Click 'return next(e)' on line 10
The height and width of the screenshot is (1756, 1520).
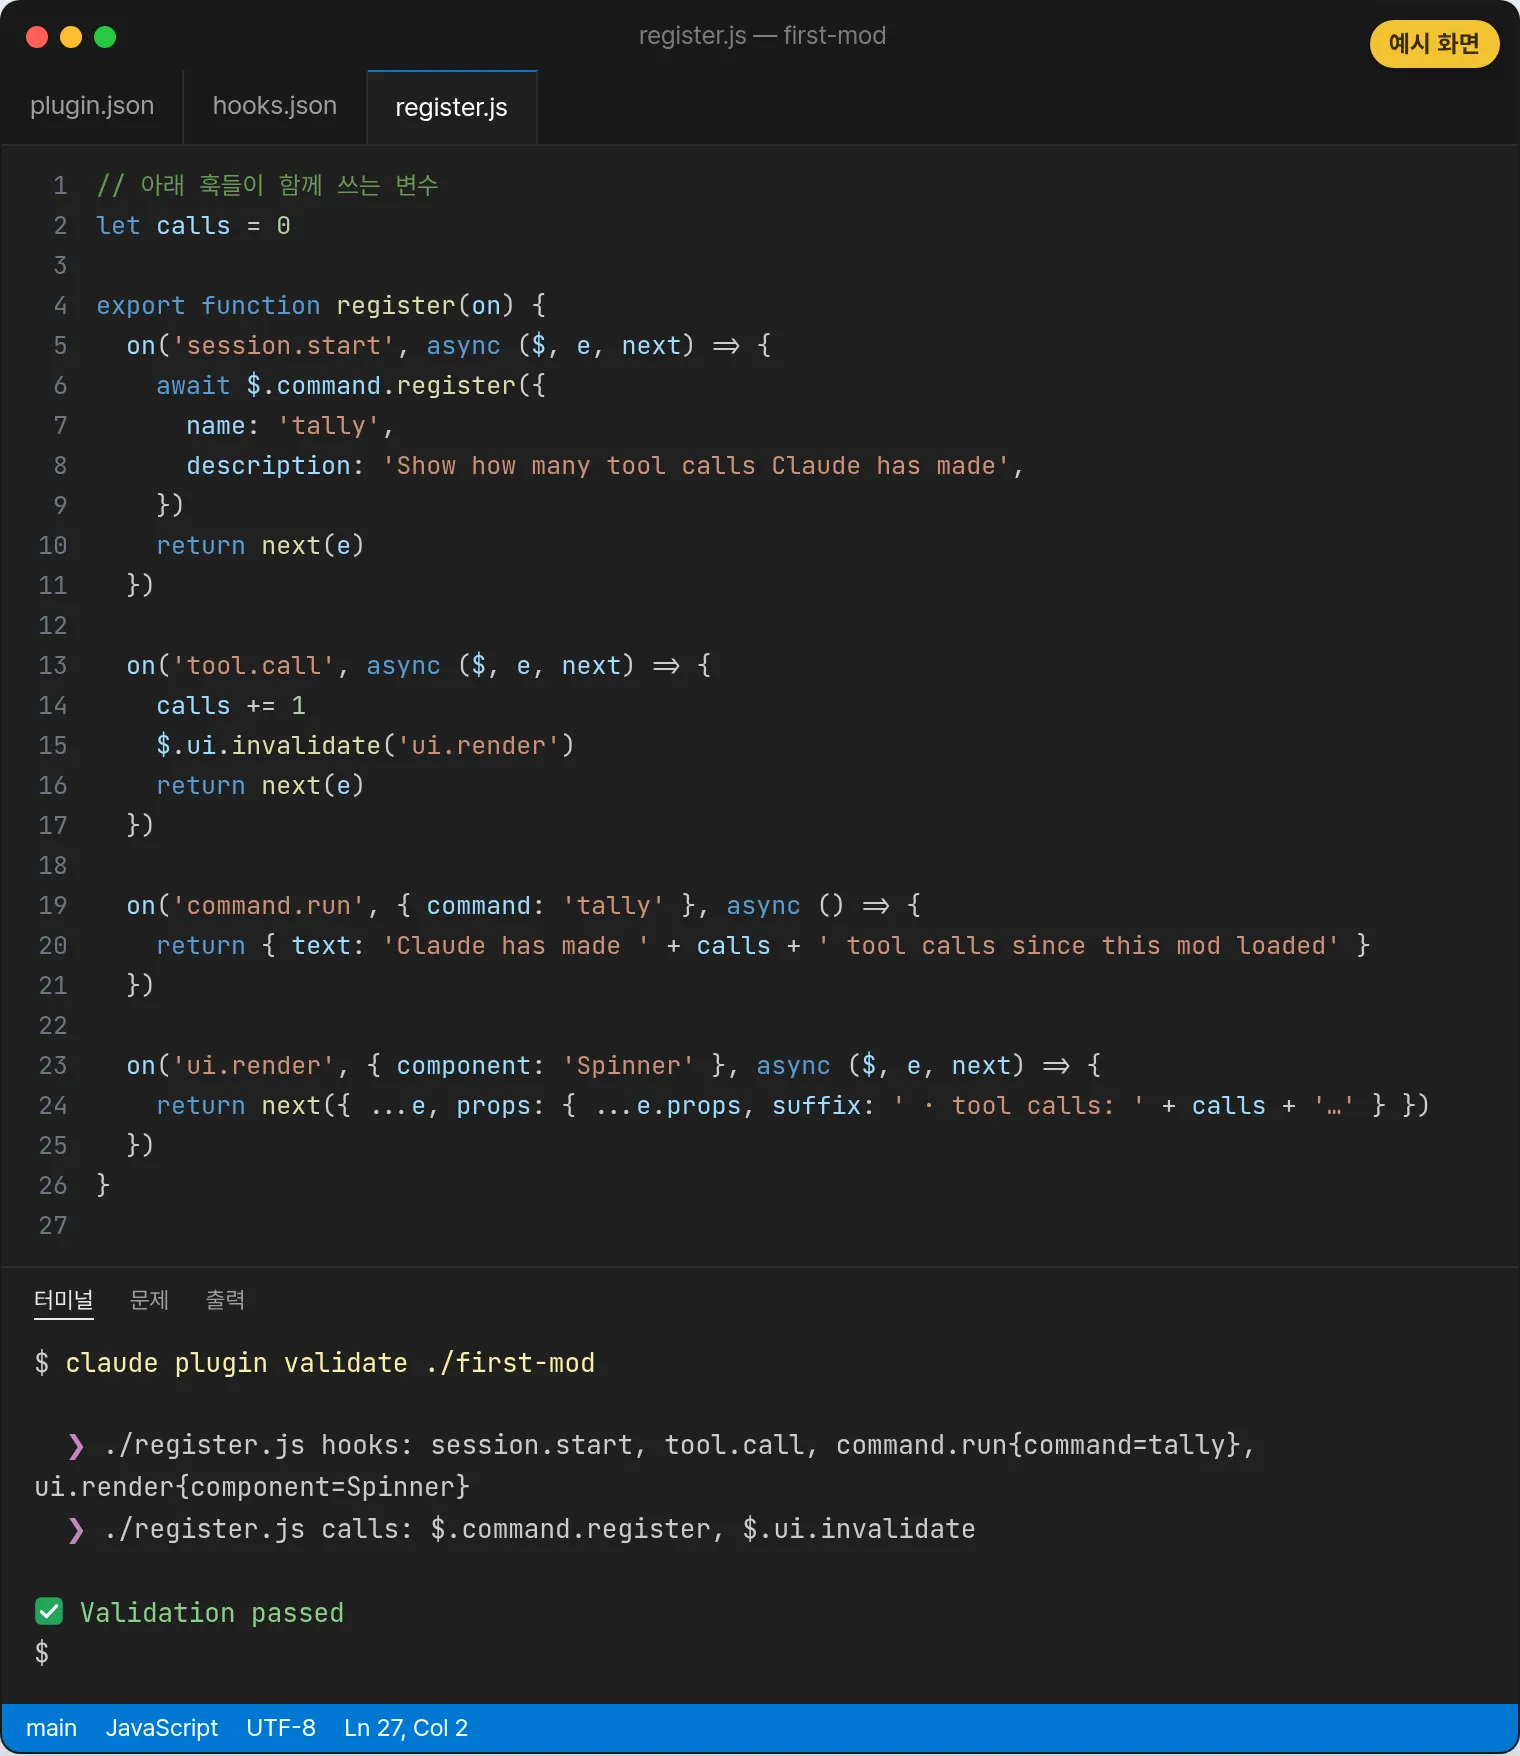click(x=260, y=546)
